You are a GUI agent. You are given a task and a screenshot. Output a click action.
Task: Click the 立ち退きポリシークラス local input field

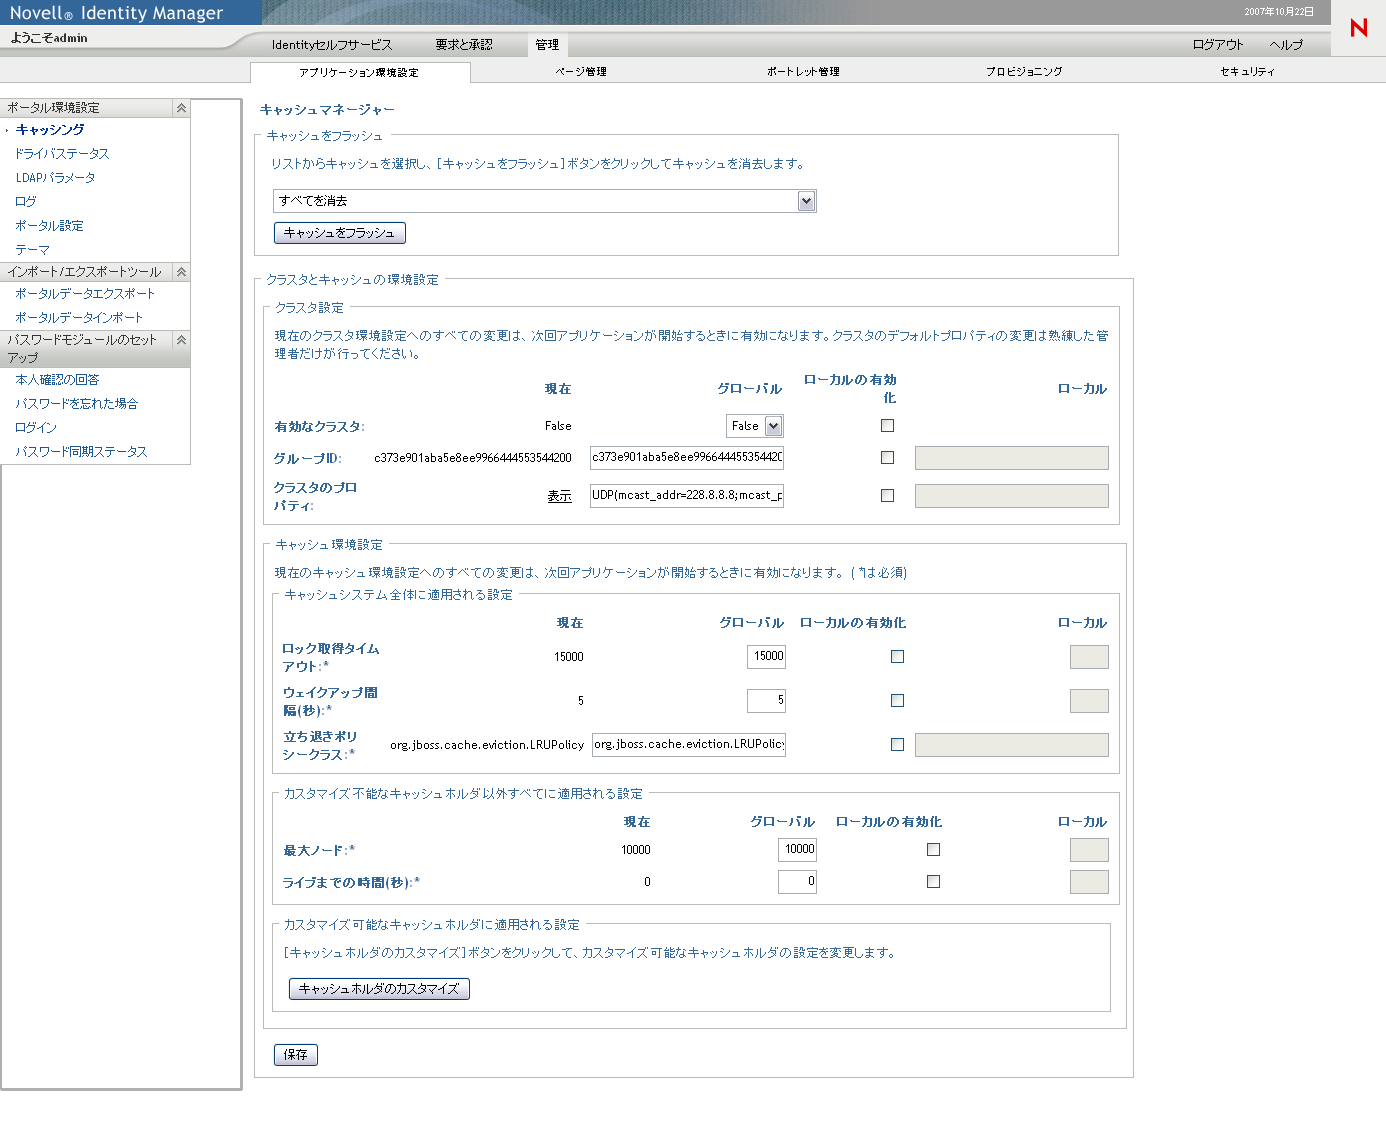tap(1012, 745)
